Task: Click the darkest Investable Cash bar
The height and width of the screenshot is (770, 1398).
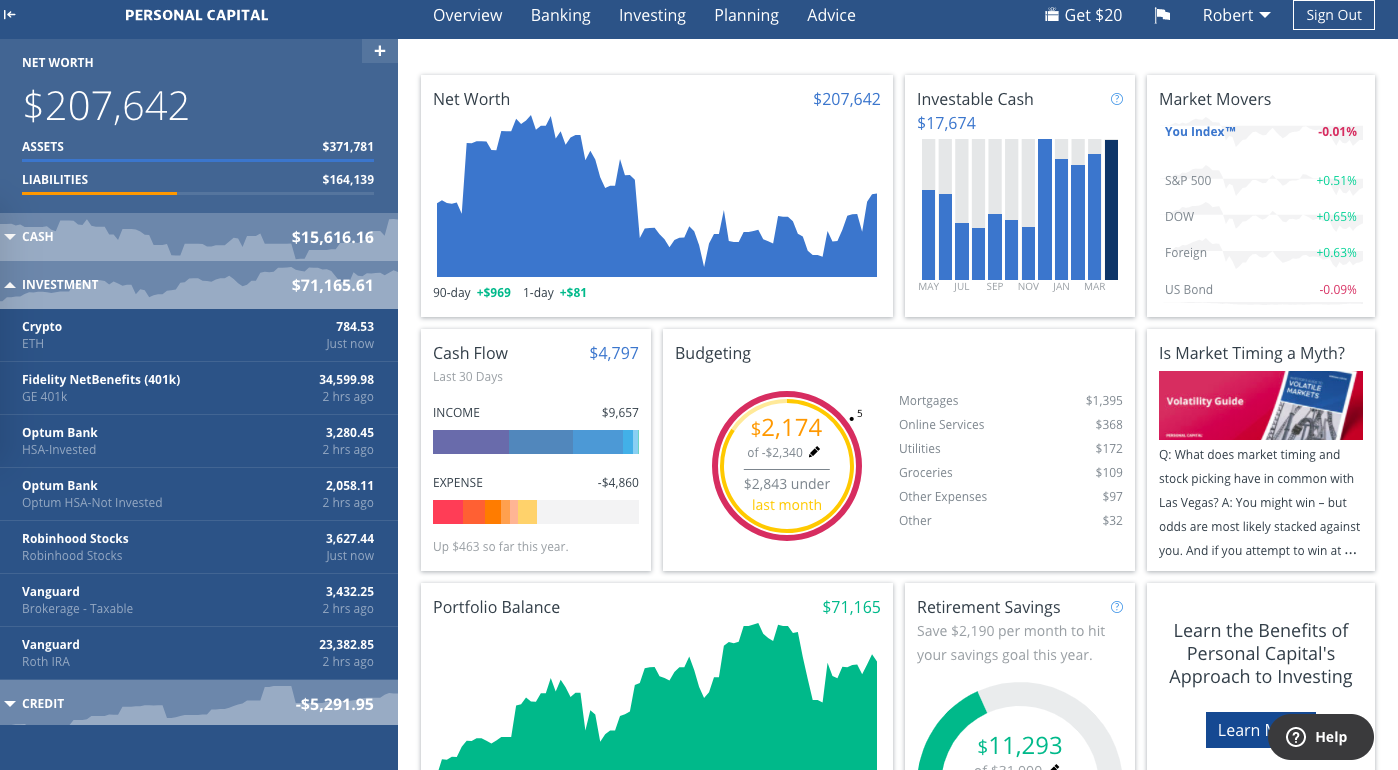Action: tap(1111, 210)
